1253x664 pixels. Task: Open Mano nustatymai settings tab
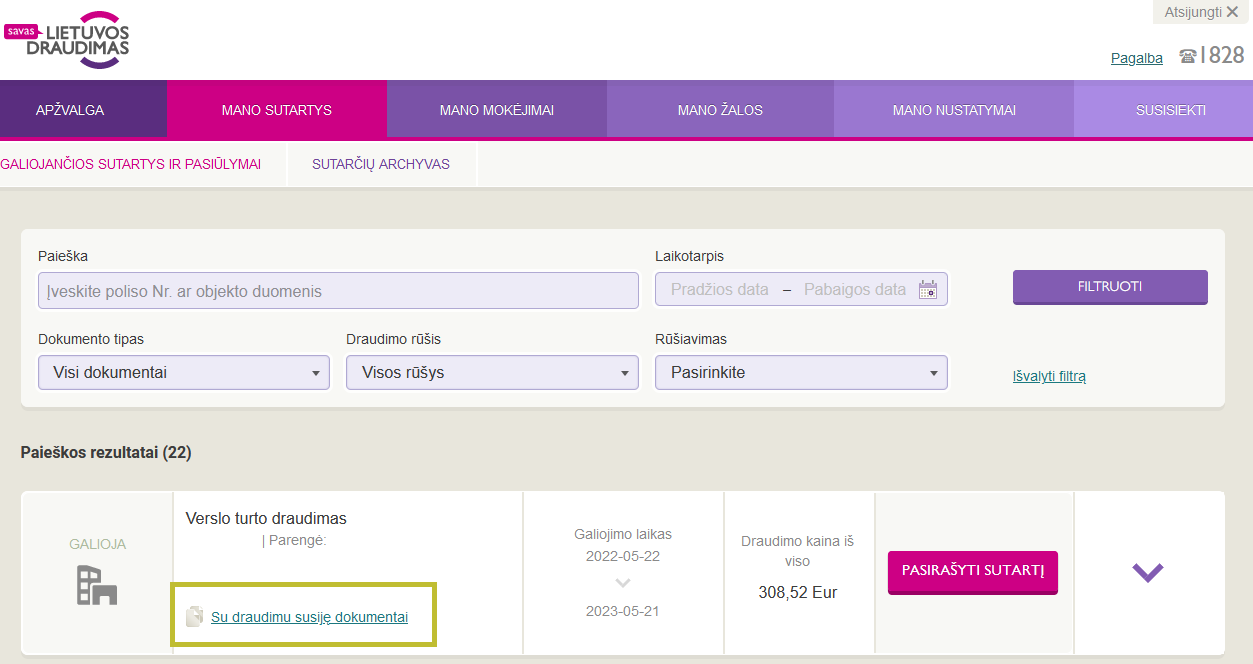click(954, 110)
